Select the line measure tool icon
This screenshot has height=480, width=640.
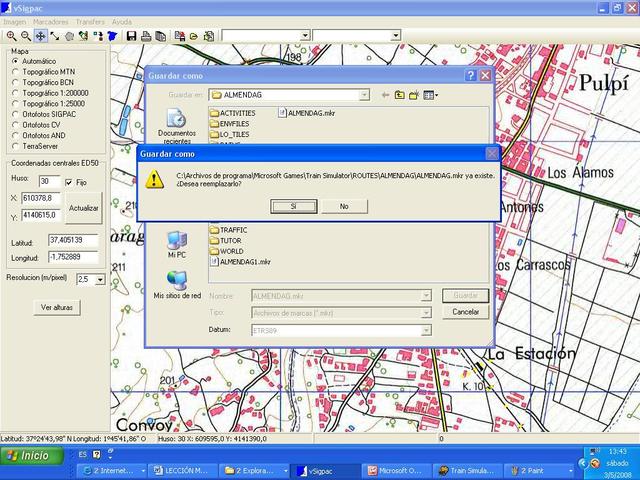(55, 35)
